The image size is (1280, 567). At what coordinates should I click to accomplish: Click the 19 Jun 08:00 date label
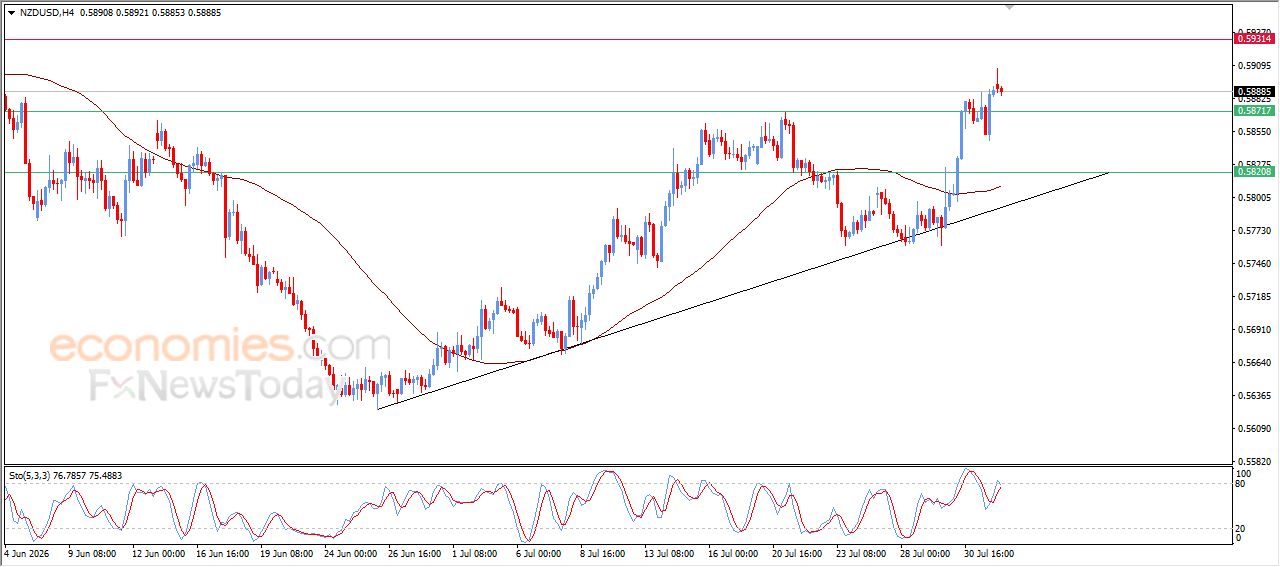pyautogui.click(x=287, y=552)
